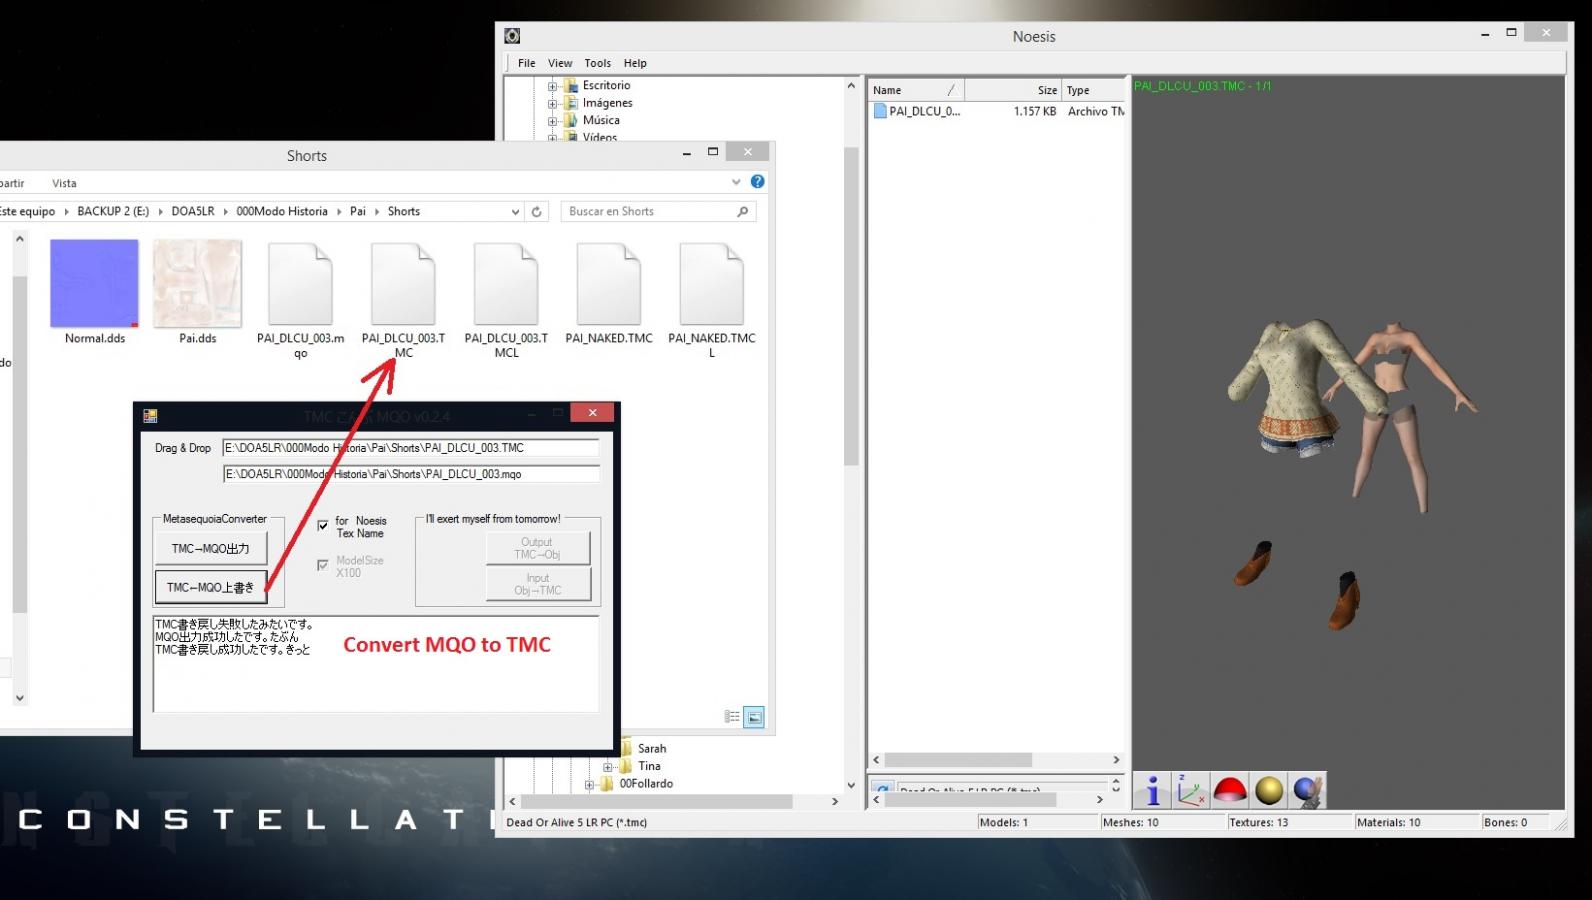Click the yellow sphere icon in Noesis toolbar
Screen dimensions: 1592x900
[x=1268, y=791]
